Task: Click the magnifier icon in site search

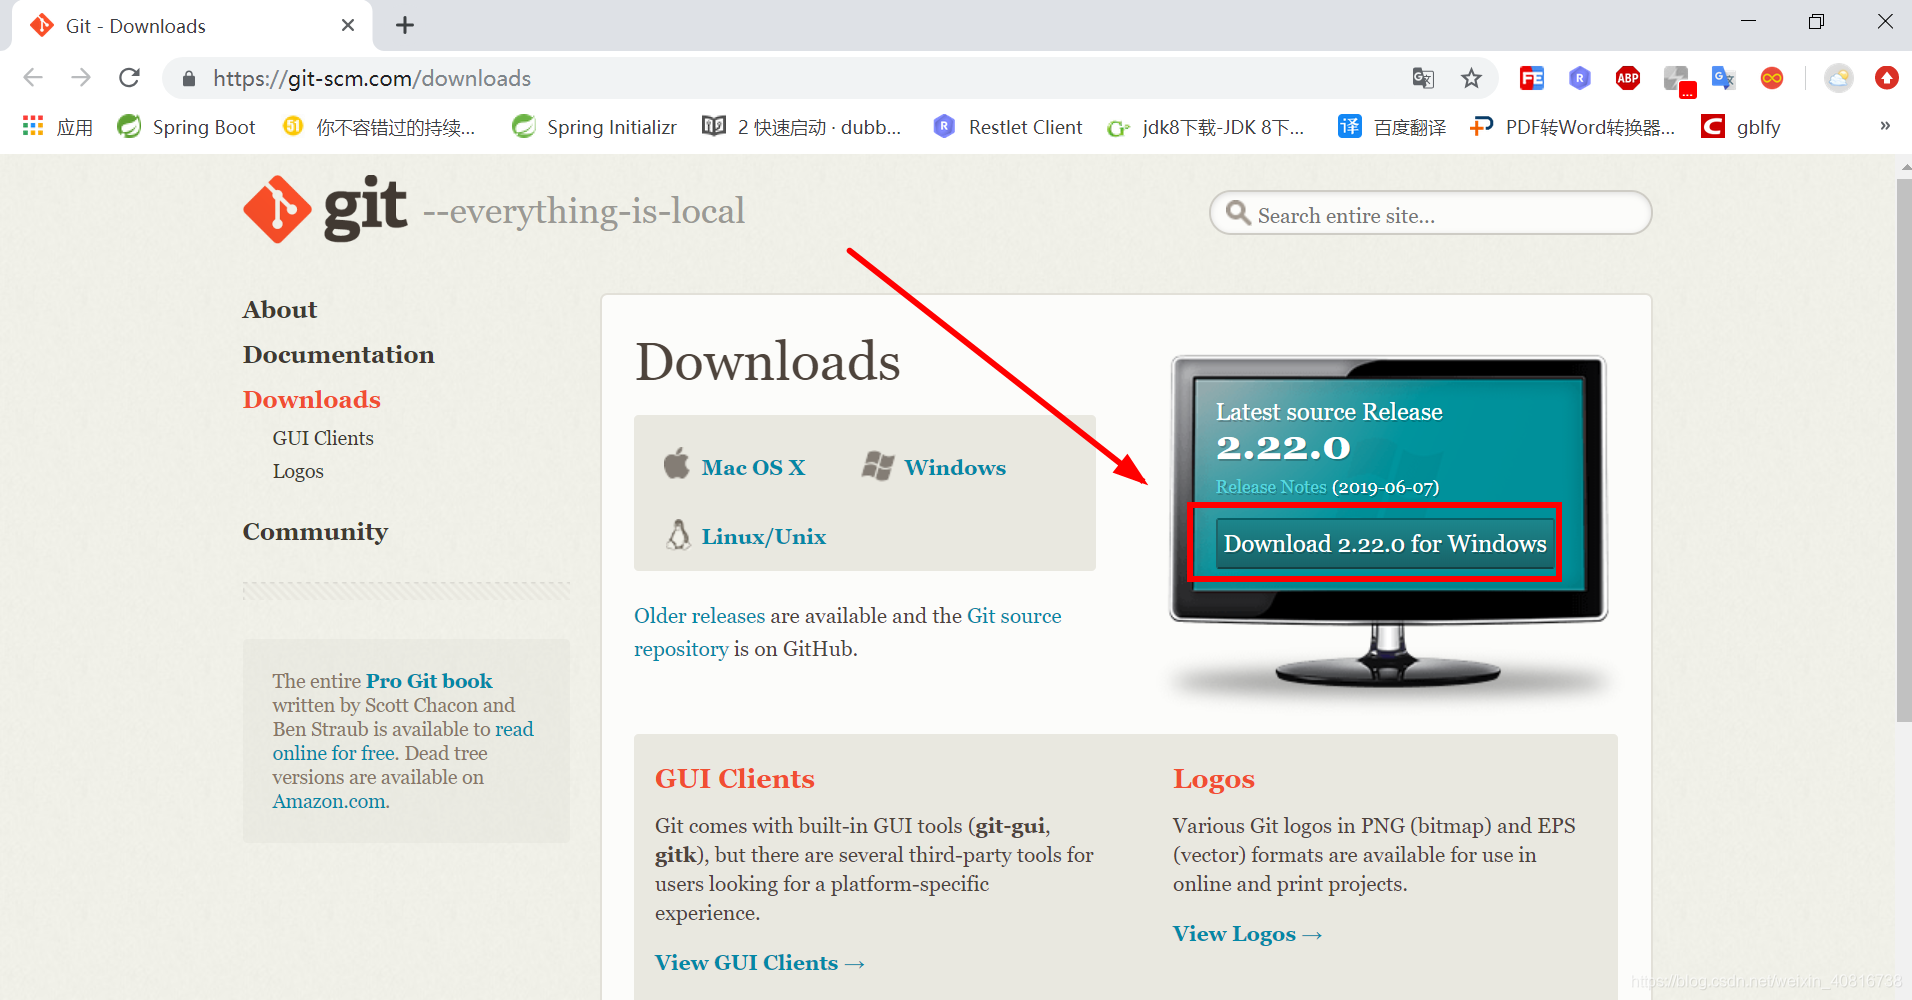Action: tap(1238, 213)
